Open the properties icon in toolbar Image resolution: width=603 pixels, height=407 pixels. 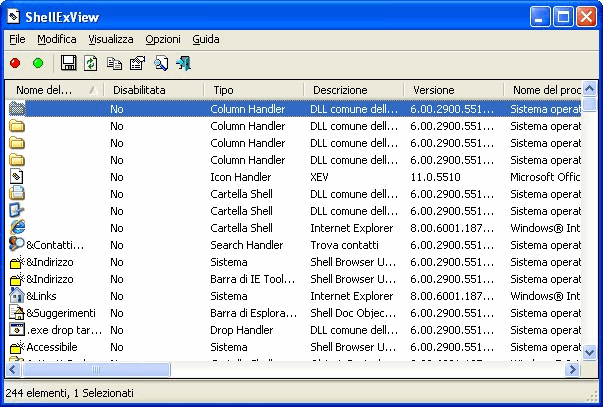pyautogui.click(x=137, y=63)
